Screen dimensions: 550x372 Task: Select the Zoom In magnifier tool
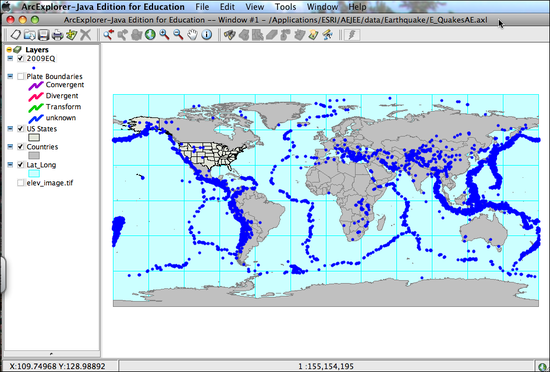165,35
